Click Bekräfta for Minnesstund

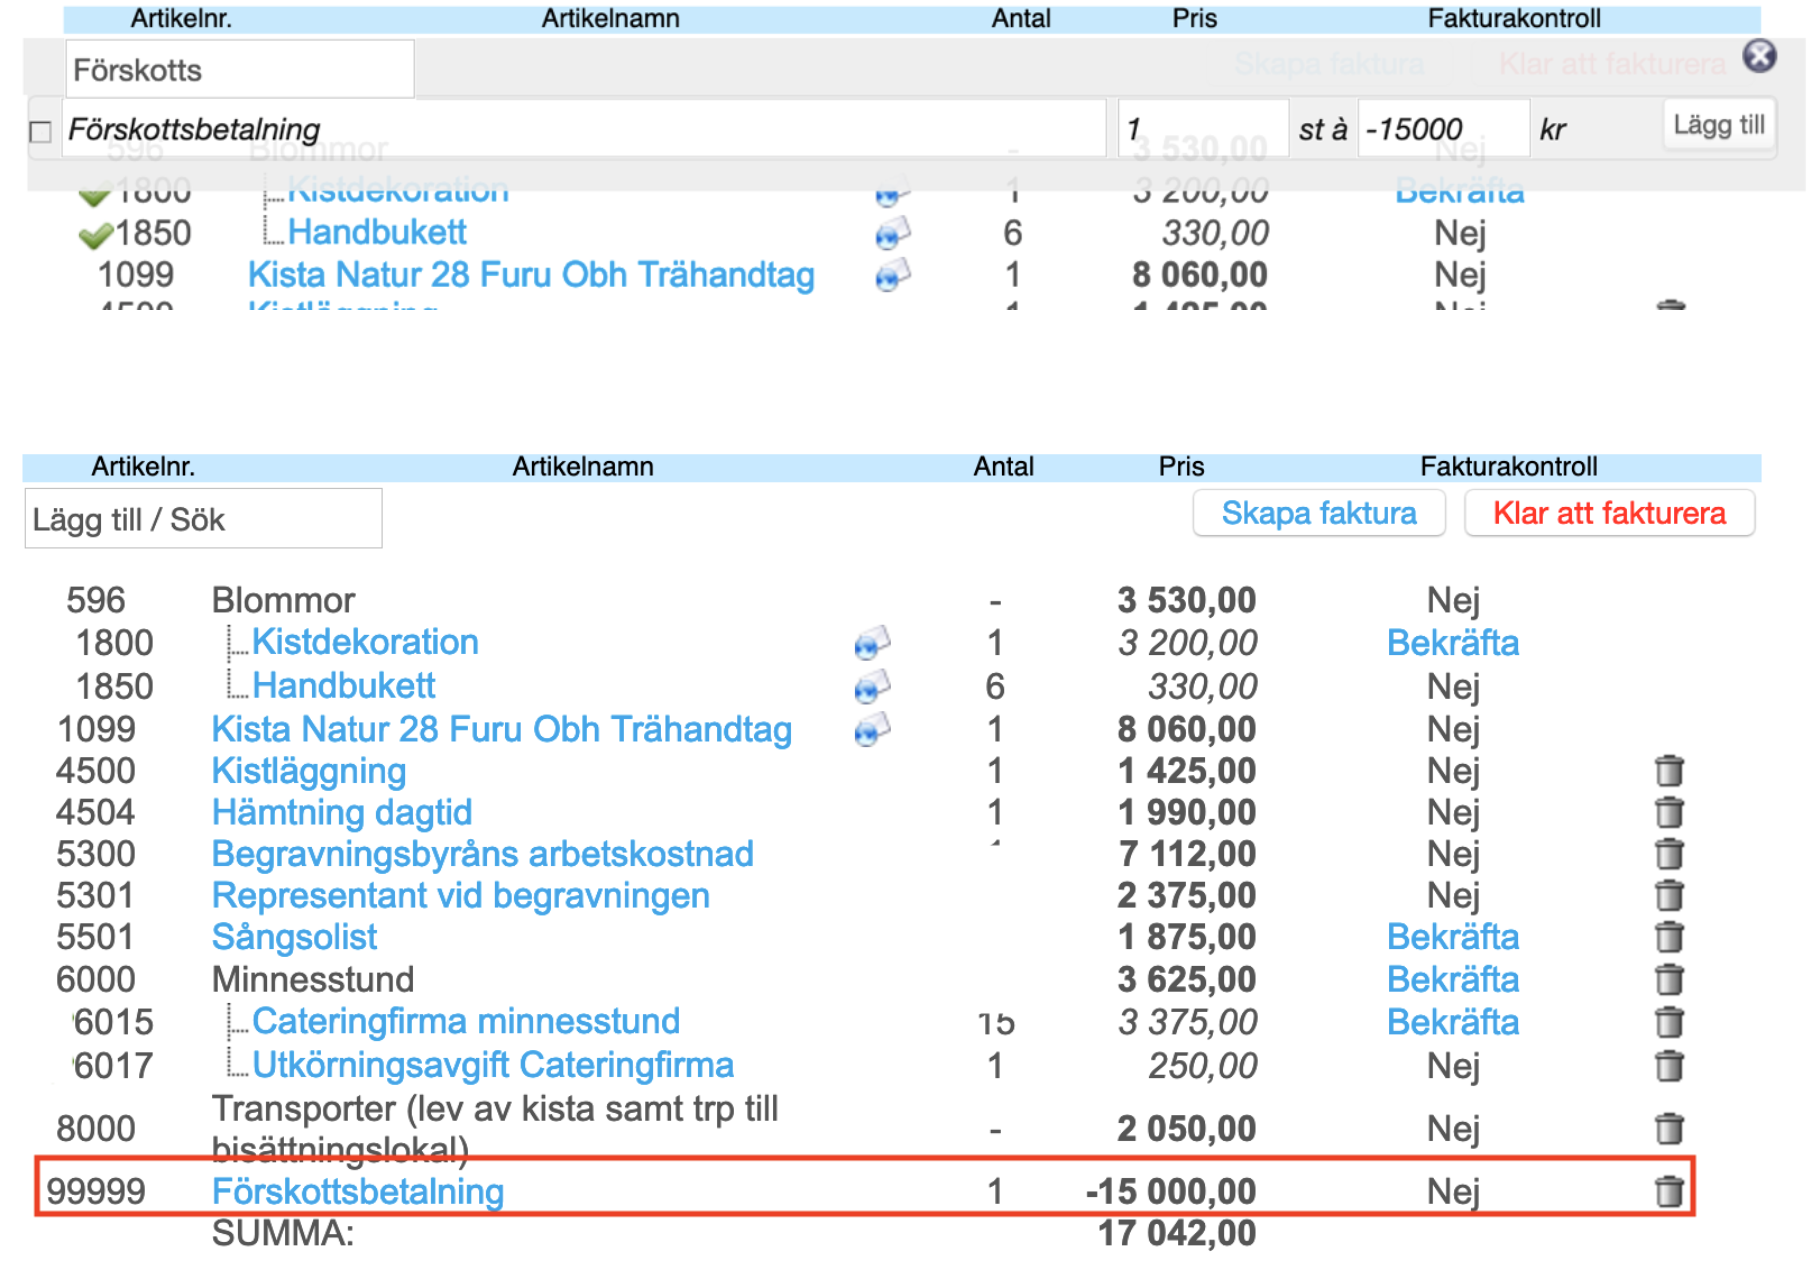click(1453, 980)
